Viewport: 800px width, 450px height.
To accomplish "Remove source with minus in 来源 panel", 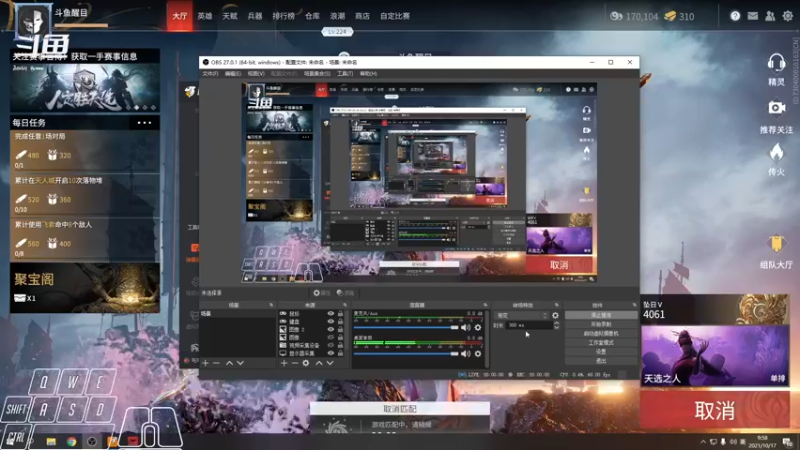I will point(295,363).
